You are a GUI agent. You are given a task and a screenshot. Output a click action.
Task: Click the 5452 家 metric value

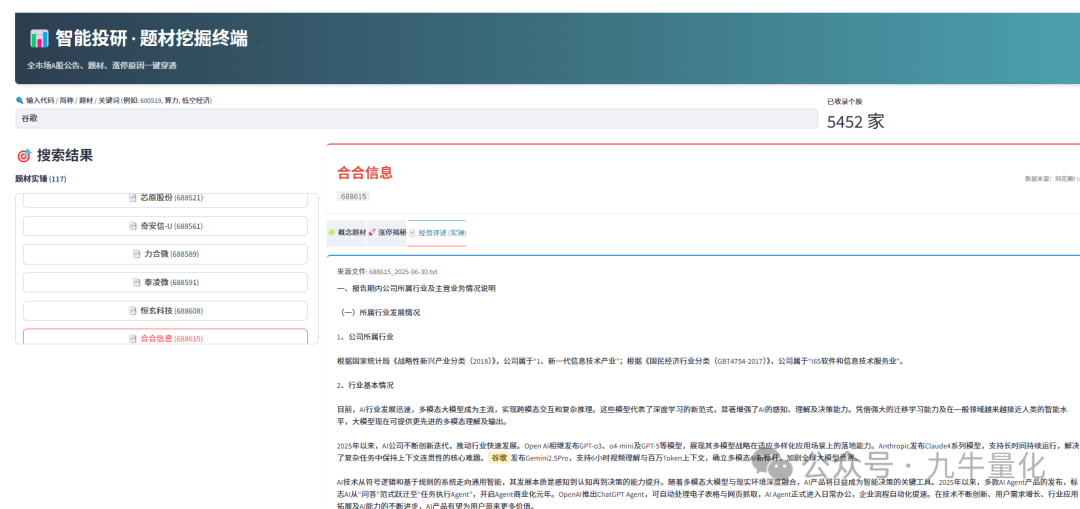[855, 122]
